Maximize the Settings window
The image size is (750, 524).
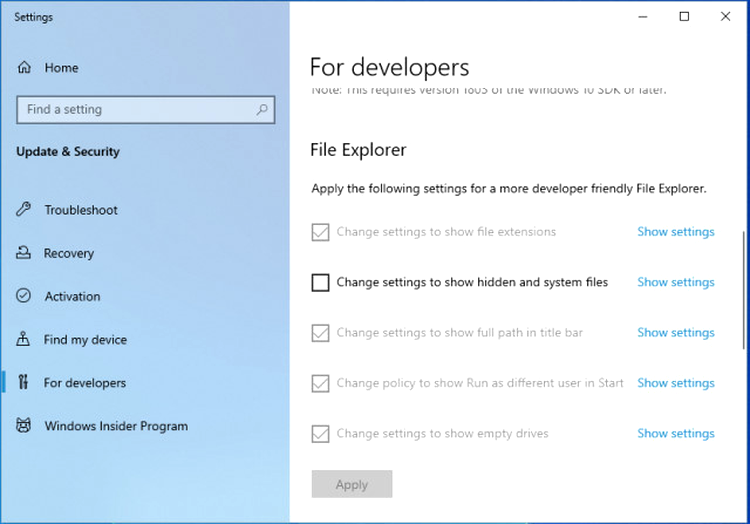(x=684, y=17)
